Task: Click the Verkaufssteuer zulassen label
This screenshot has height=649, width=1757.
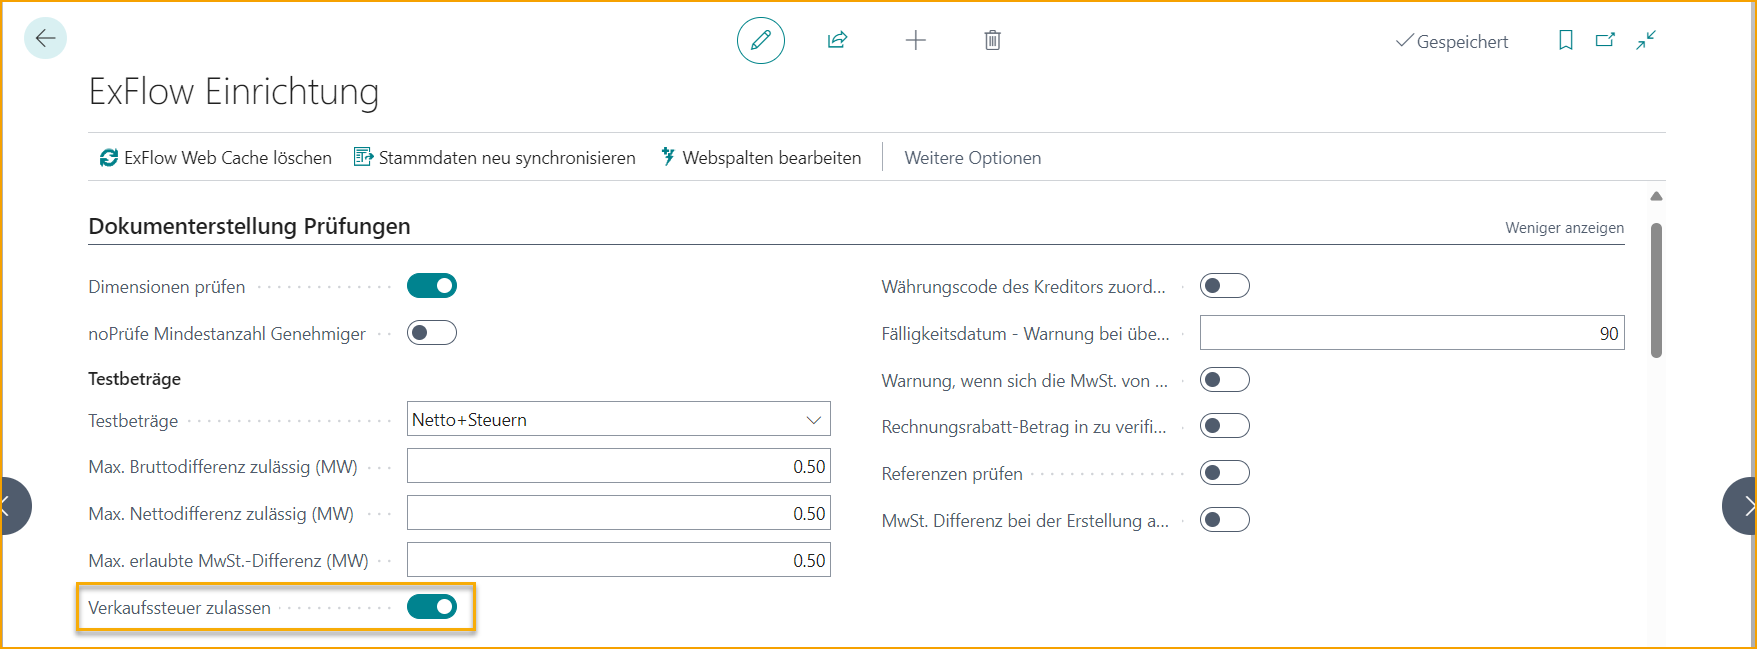Action: [x=179, y=608]
